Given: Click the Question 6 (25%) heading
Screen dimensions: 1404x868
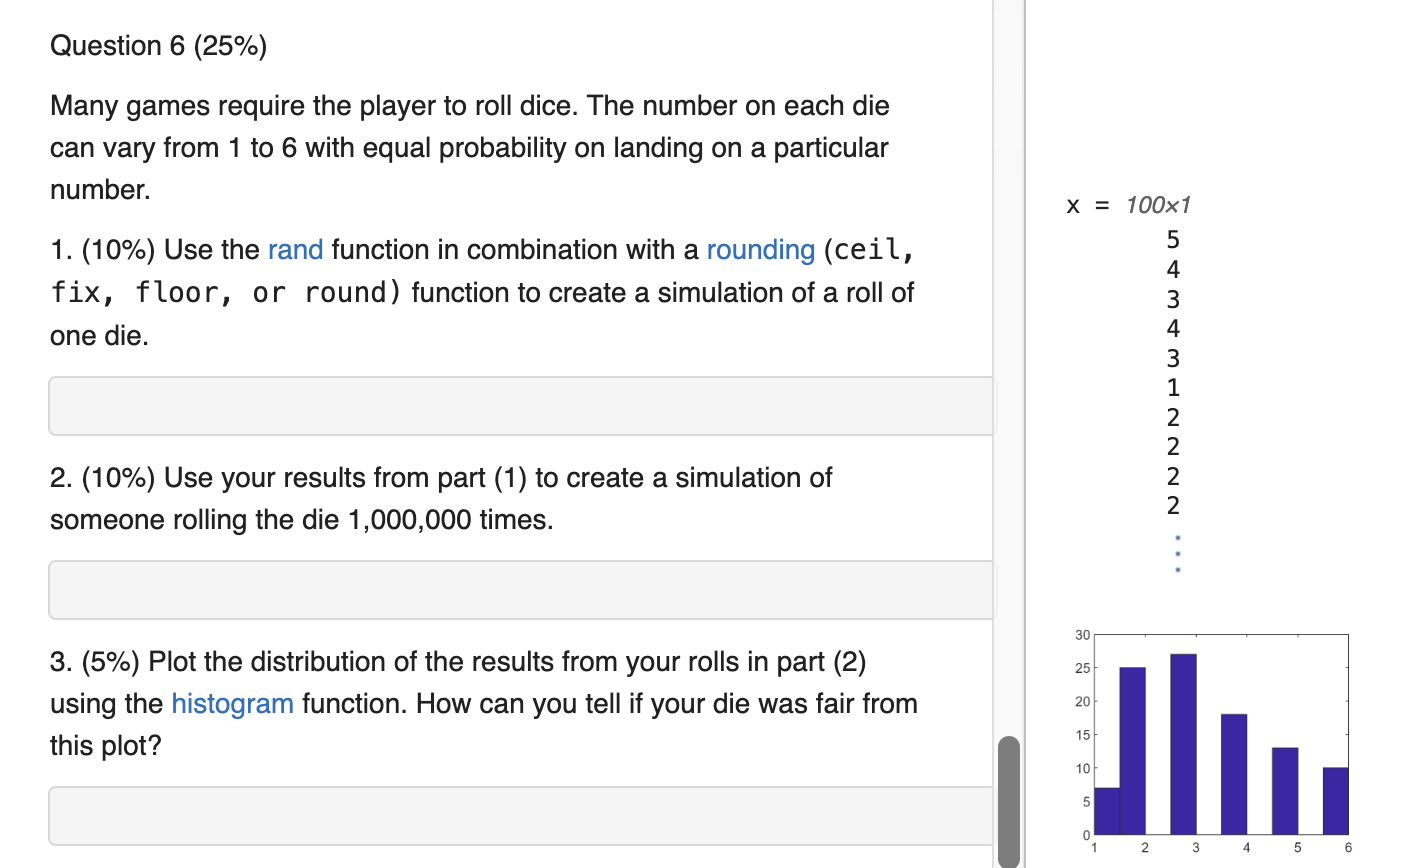Looking at the screenshot, I should 158,45.
